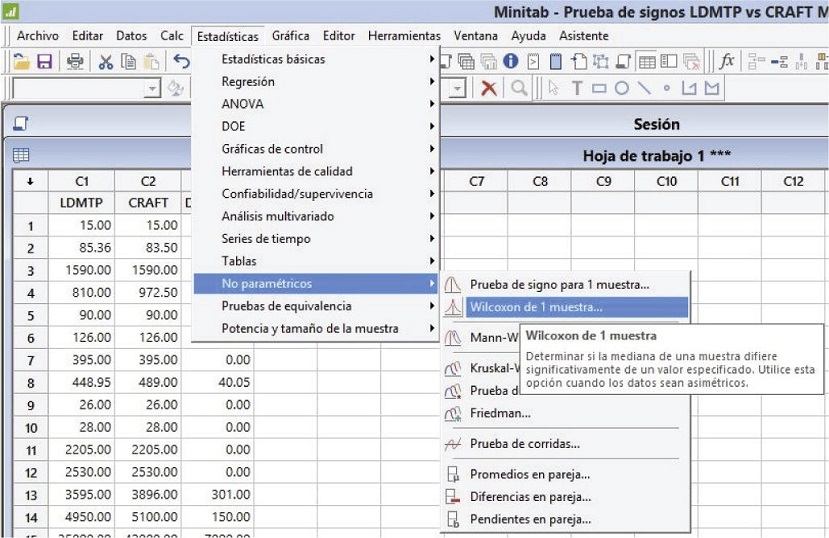
Task: Open the Gráfica menu
Action: click(x=291, y=36)
